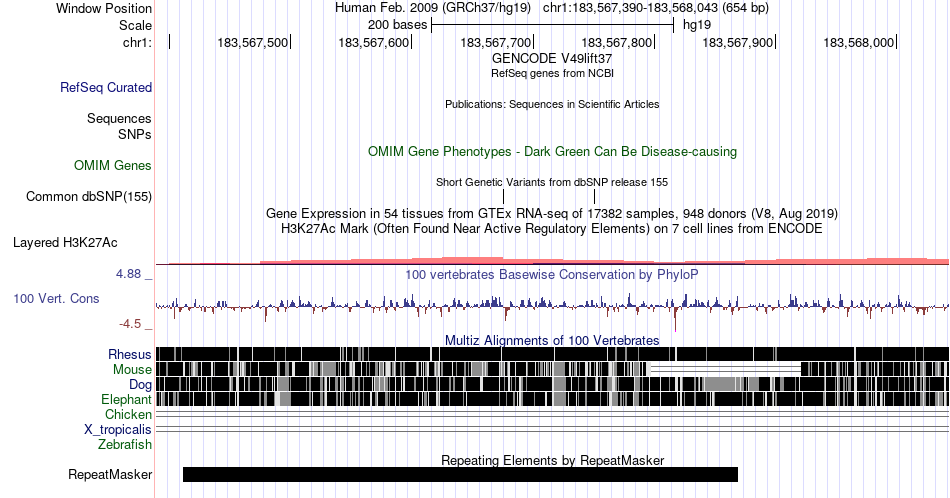
Task: Click the RefSeq genes from NCBI title
Action: tap(552, 73)
